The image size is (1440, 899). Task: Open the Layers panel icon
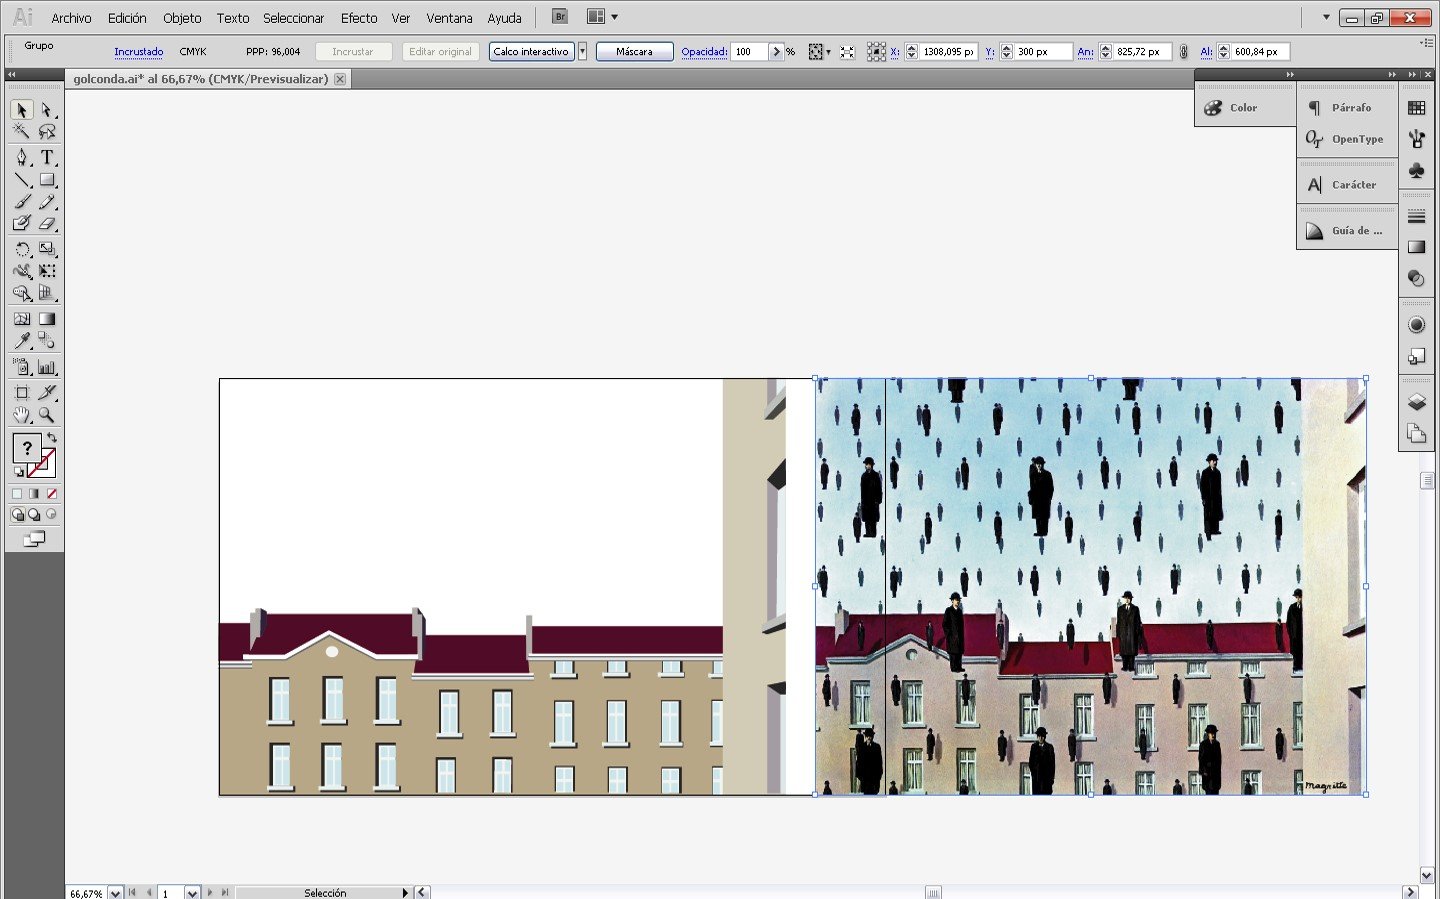(x=1416, y=402)
